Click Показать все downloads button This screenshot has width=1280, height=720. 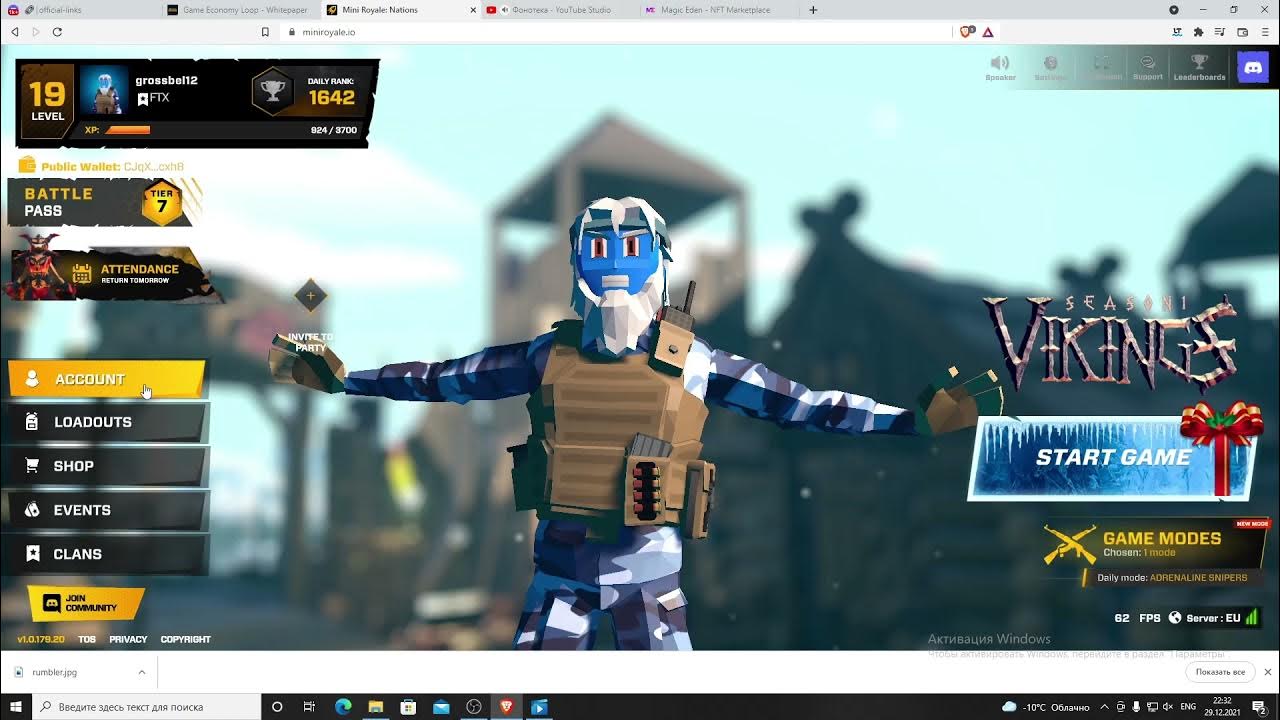pos(1220,672)
